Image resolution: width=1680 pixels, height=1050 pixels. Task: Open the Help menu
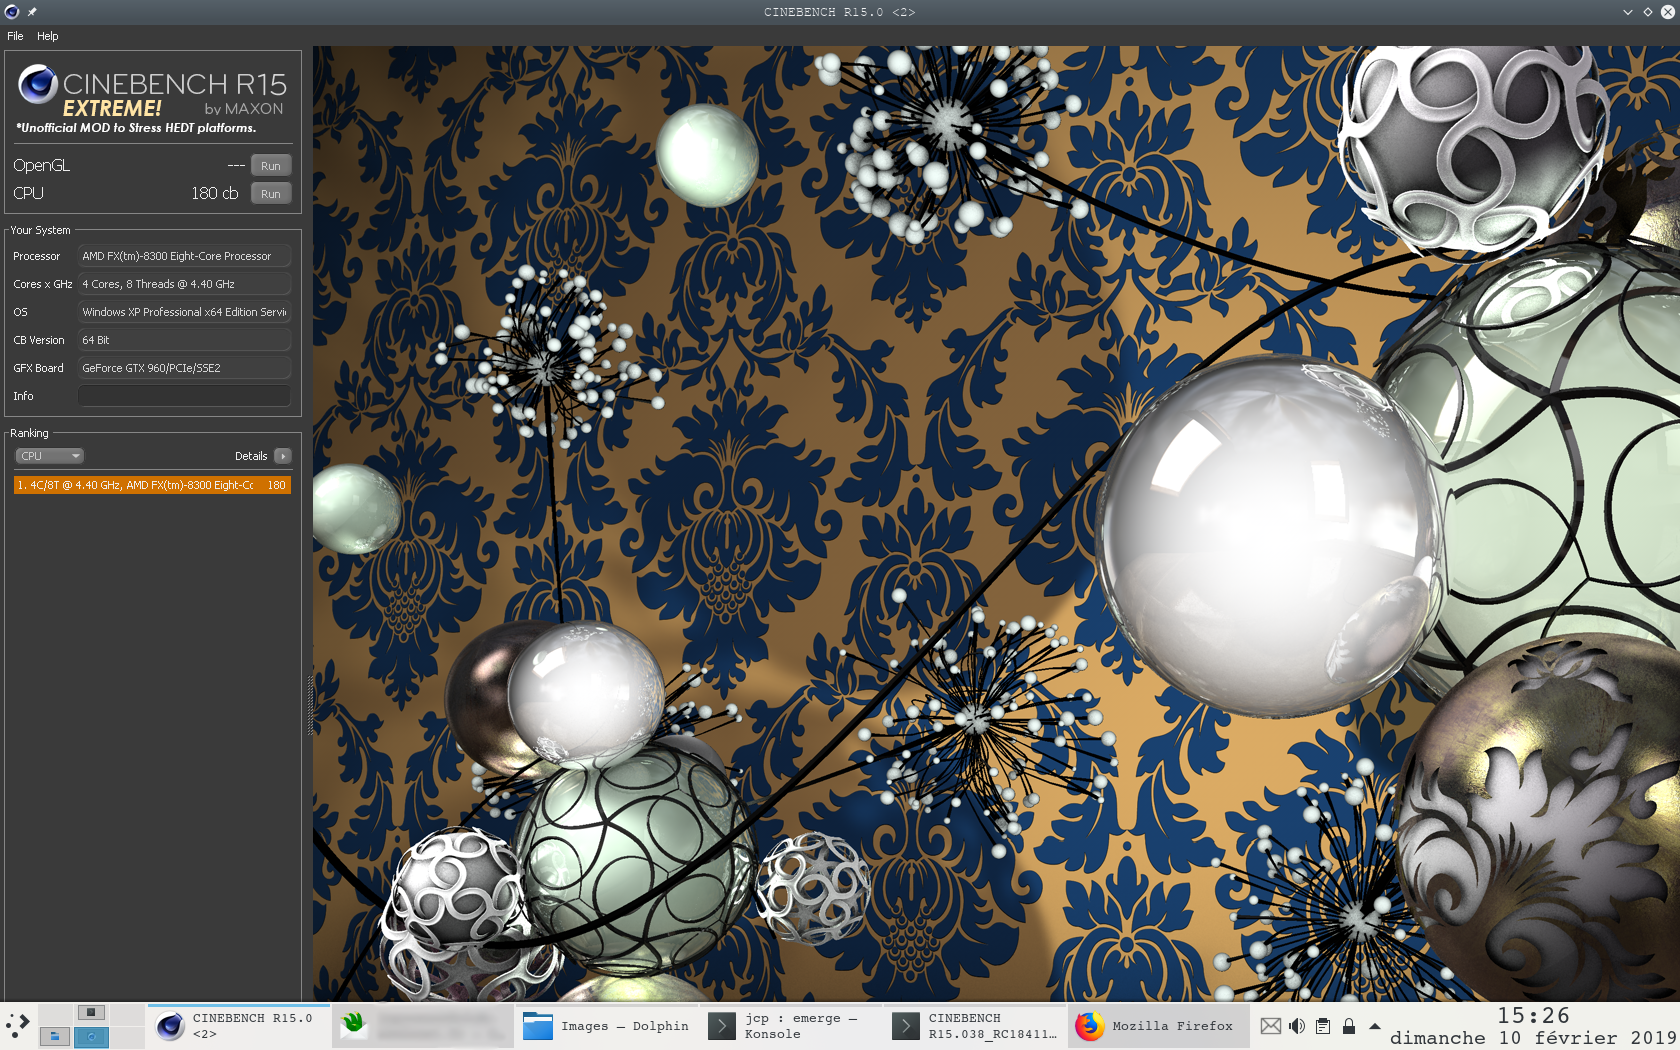point(48,36)
